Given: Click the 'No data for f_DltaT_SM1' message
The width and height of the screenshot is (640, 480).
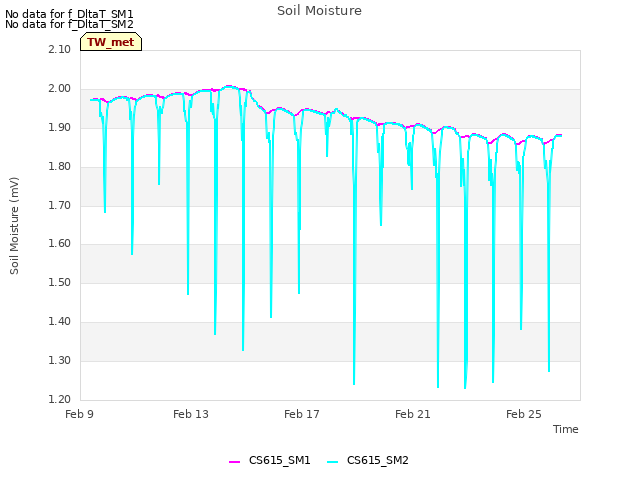Looking at the screenshot, I should pos(69,14).
